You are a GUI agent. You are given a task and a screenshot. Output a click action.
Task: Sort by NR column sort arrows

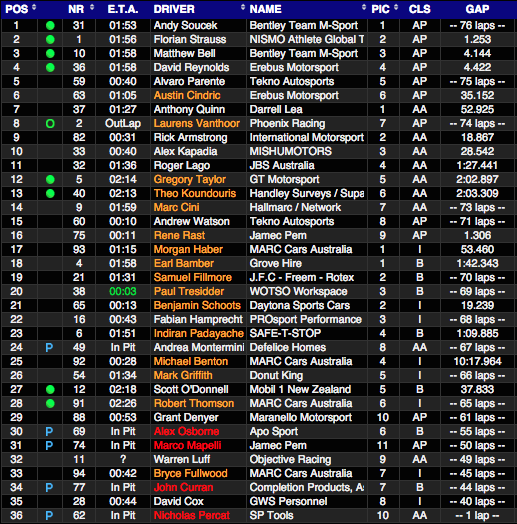tap(92, 7)
